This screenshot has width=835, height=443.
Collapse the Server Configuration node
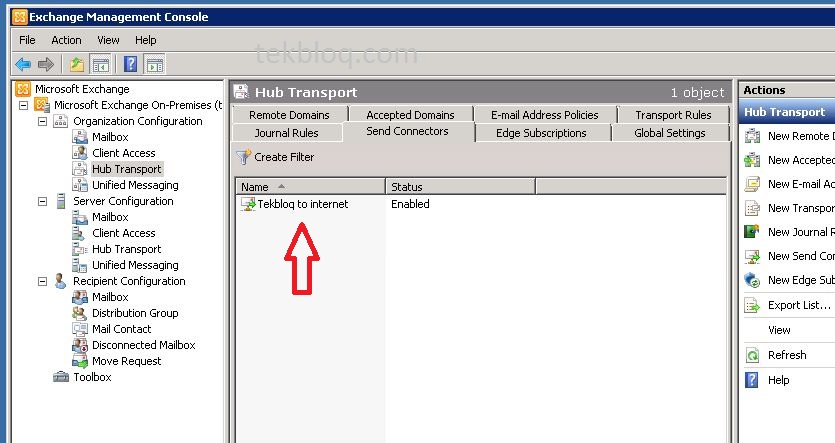(43, 201)
